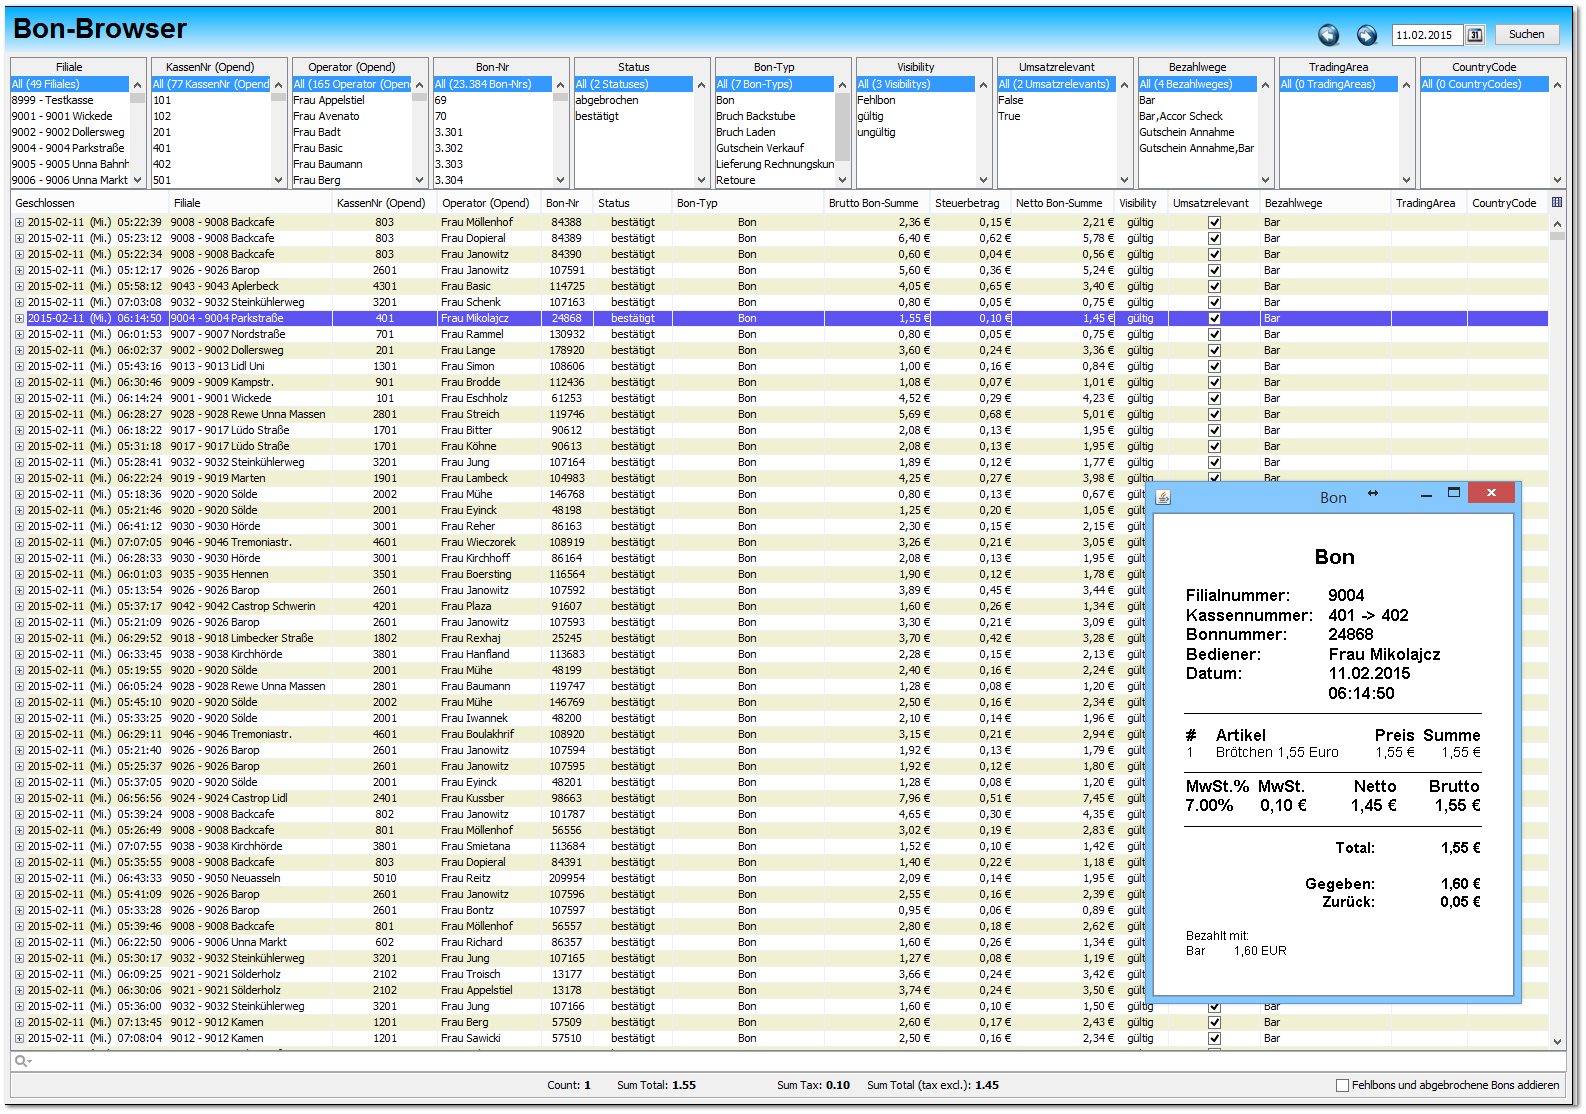Image resolution: width=1586 pixels, height=1114 pixels.
Task: Expand the row closed at 07:13:45
Action: coord(19,1022)
